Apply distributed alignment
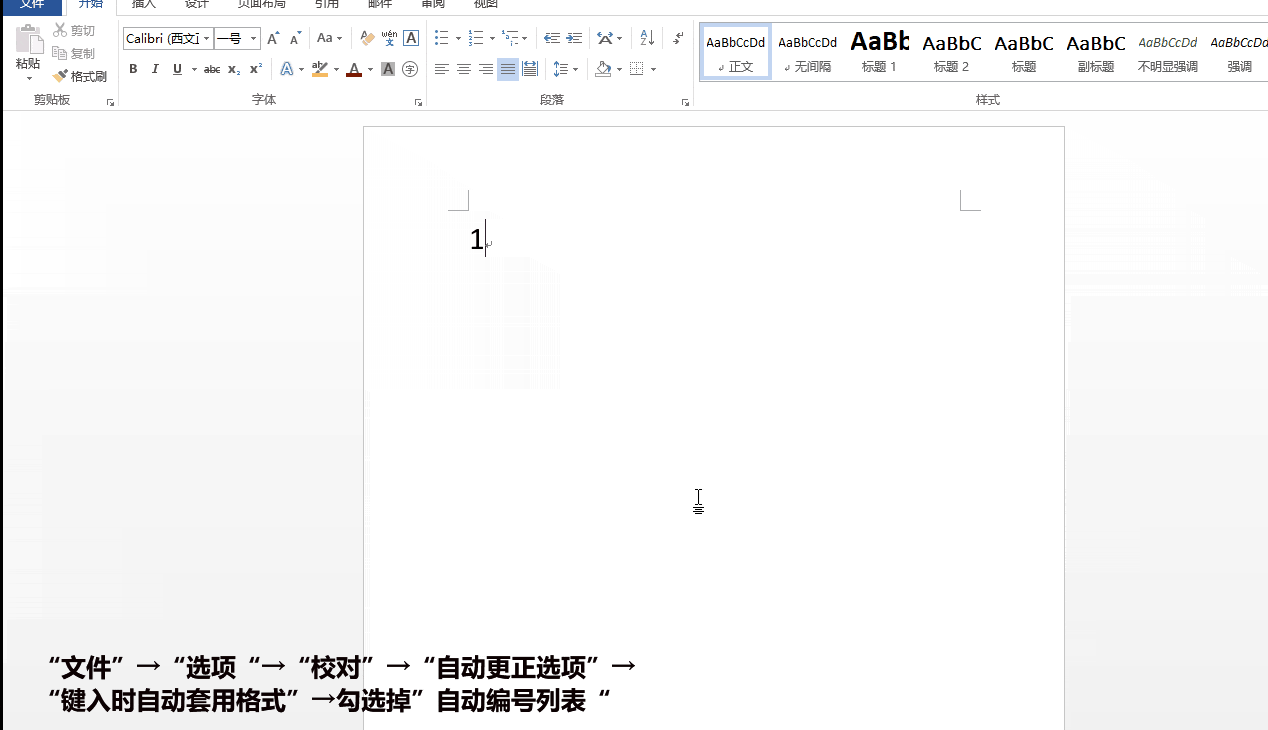The image size is (1268, 730). 530,69
